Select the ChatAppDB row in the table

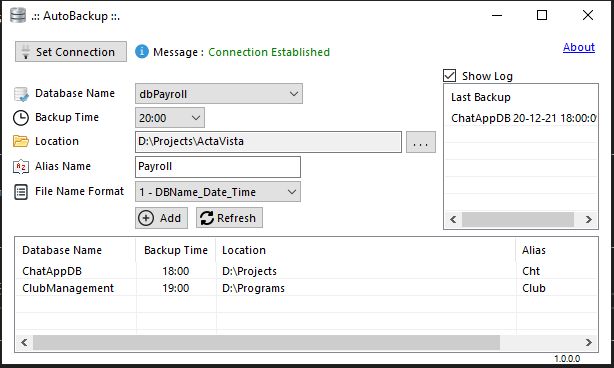click(x=306, y=271)
